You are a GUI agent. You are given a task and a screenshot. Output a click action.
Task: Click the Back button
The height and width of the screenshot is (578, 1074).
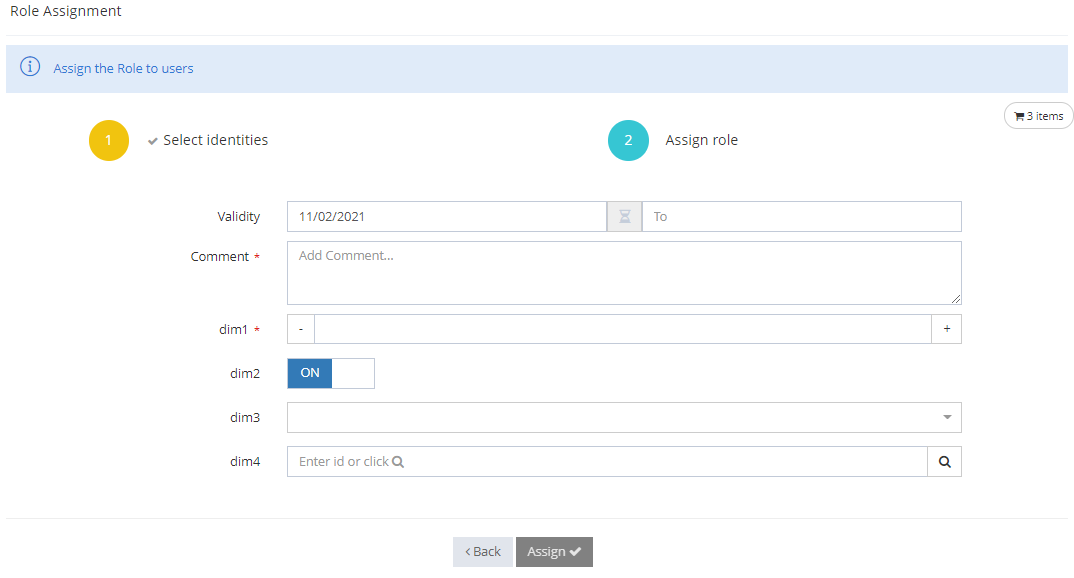point(483,552)
